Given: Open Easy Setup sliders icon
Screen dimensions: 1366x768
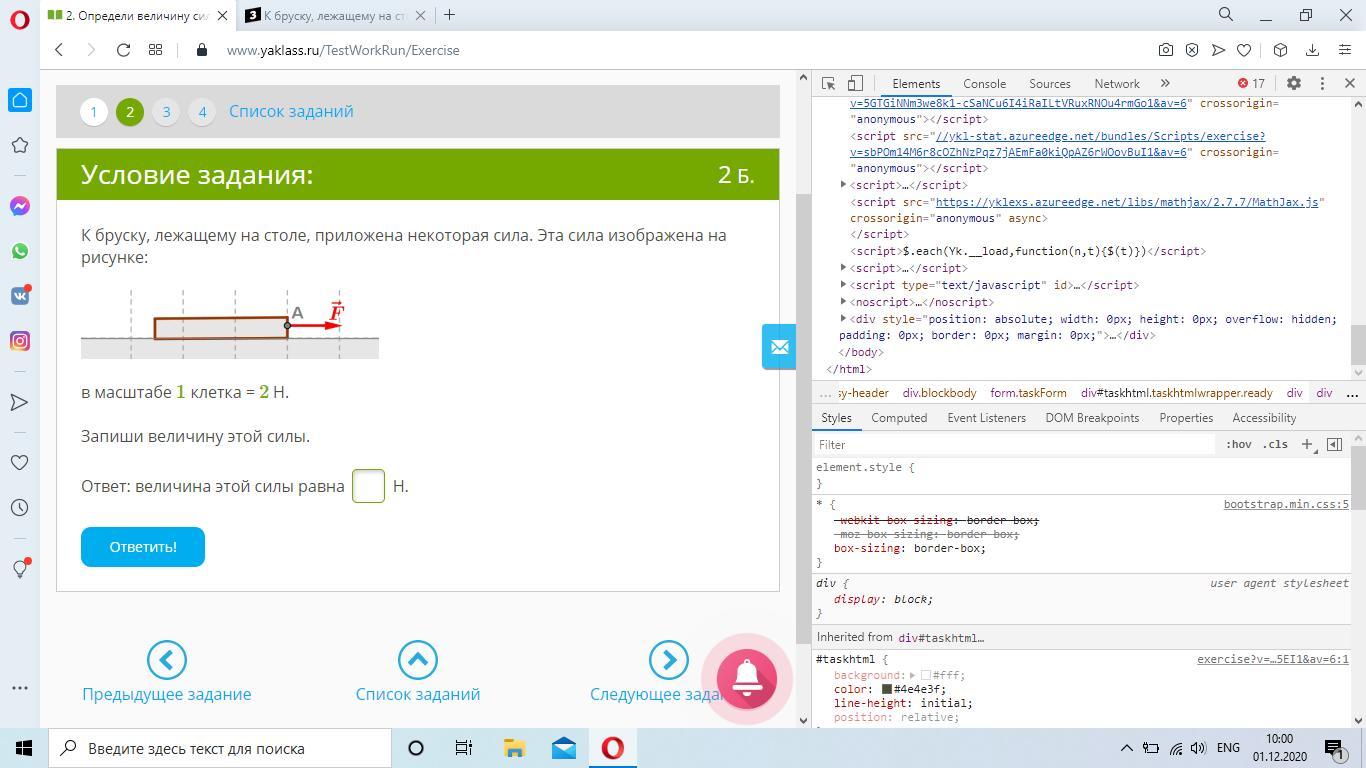Looking at the screenshot, I should (1343, 50).
